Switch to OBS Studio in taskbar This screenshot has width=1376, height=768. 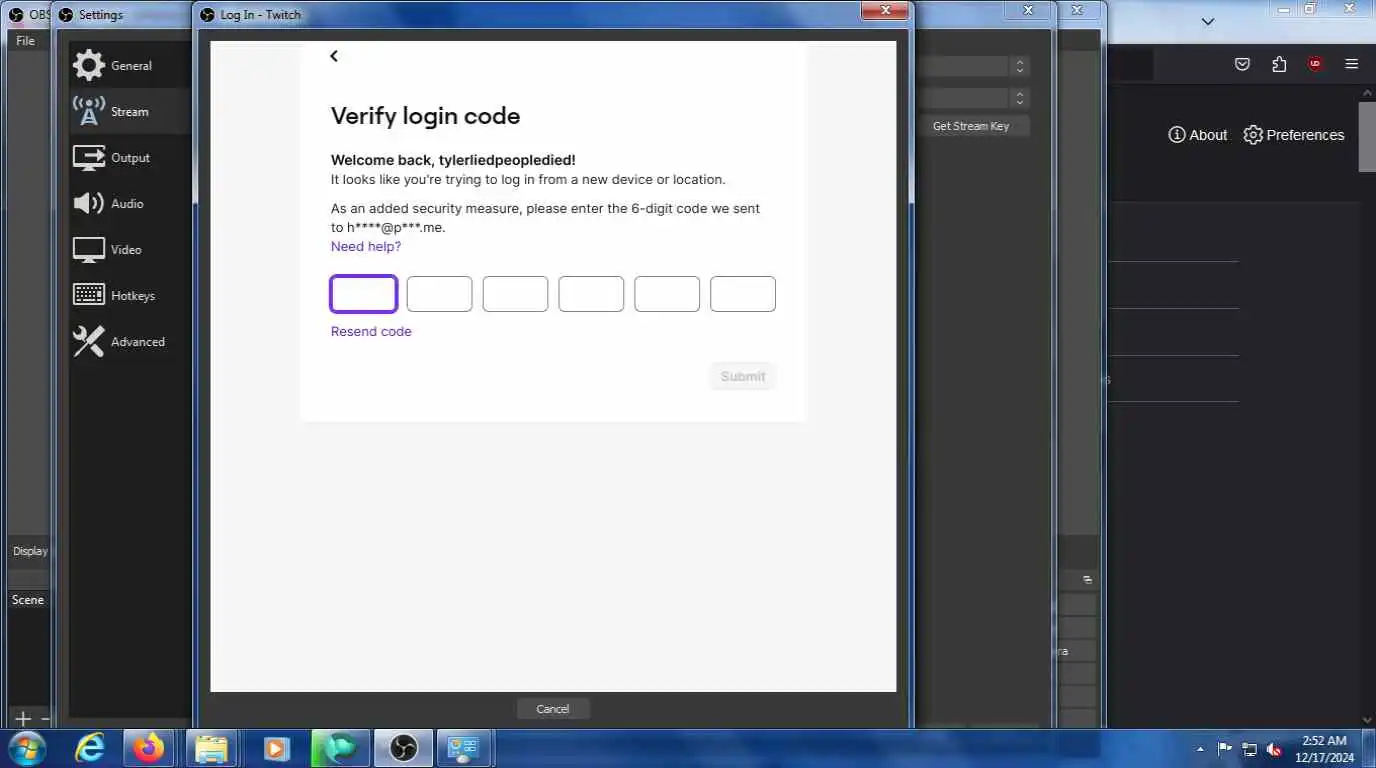click(x=403, y=748)
